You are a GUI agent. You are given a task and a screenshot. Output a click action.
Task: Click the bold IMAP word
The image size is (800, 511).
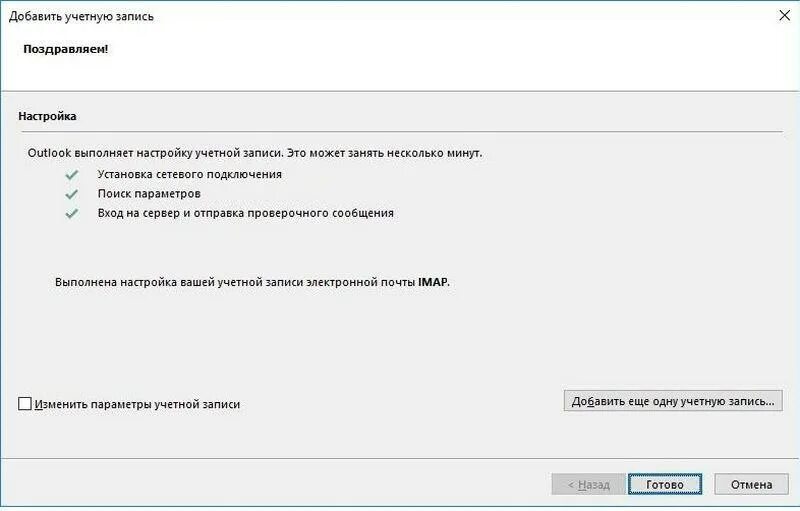[433, 282]
